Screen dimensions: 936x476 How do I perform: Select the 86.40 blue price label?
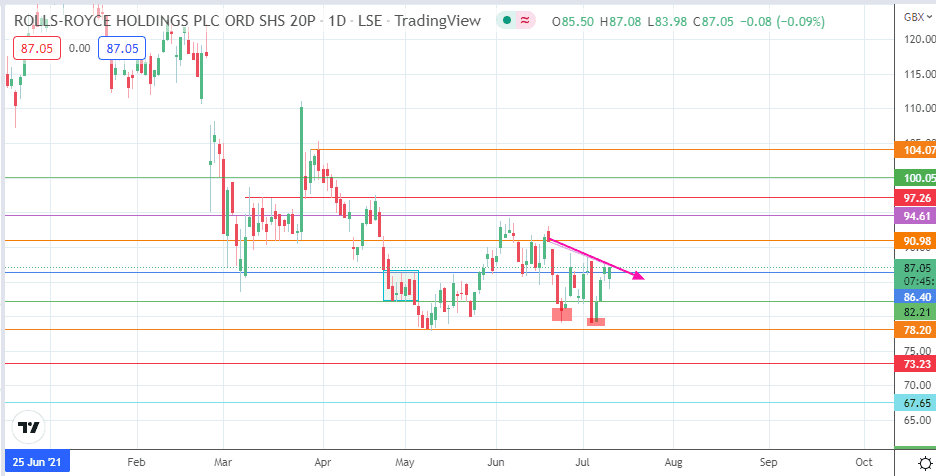coord(915,296)
